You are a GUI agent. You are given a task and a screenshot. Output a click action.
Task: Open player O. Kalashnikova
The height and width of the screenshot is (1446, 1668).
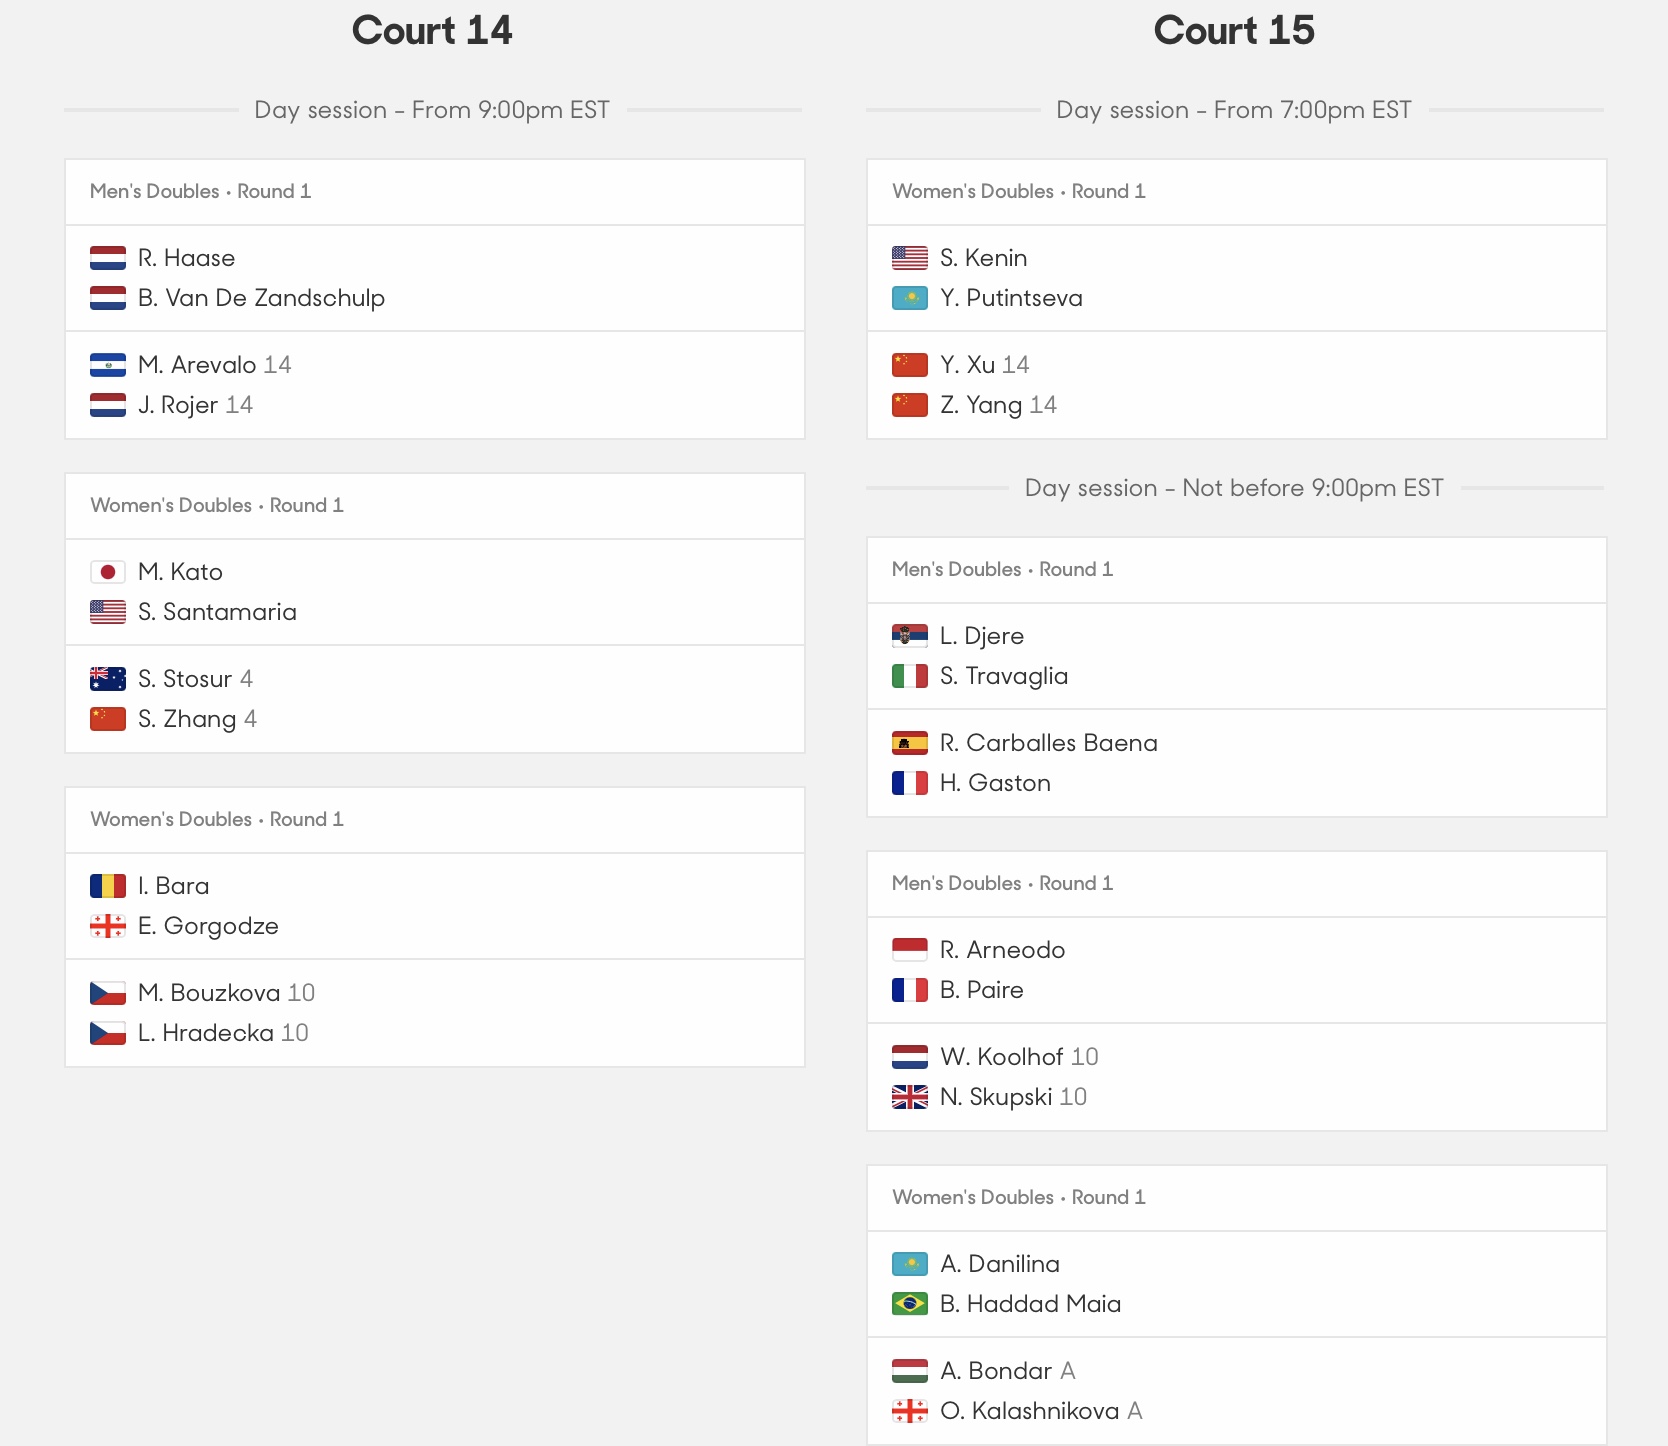[1029, 1411]
